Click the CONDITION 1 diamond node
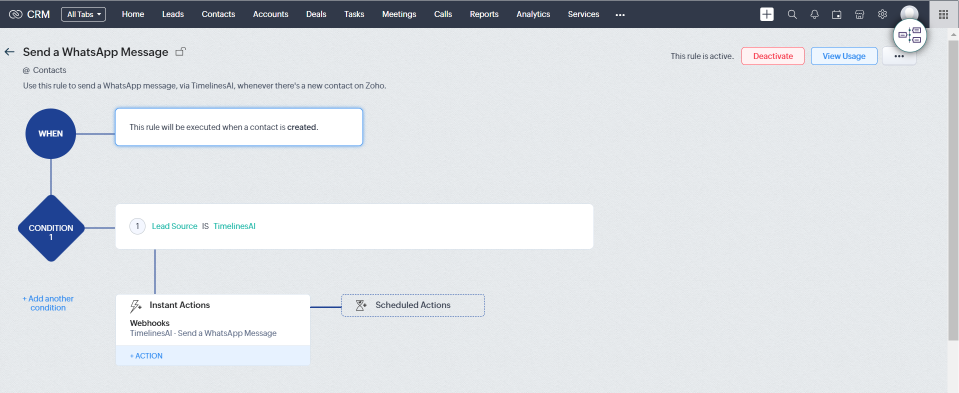This screenshot has width=959, height=393. (51, 228)
